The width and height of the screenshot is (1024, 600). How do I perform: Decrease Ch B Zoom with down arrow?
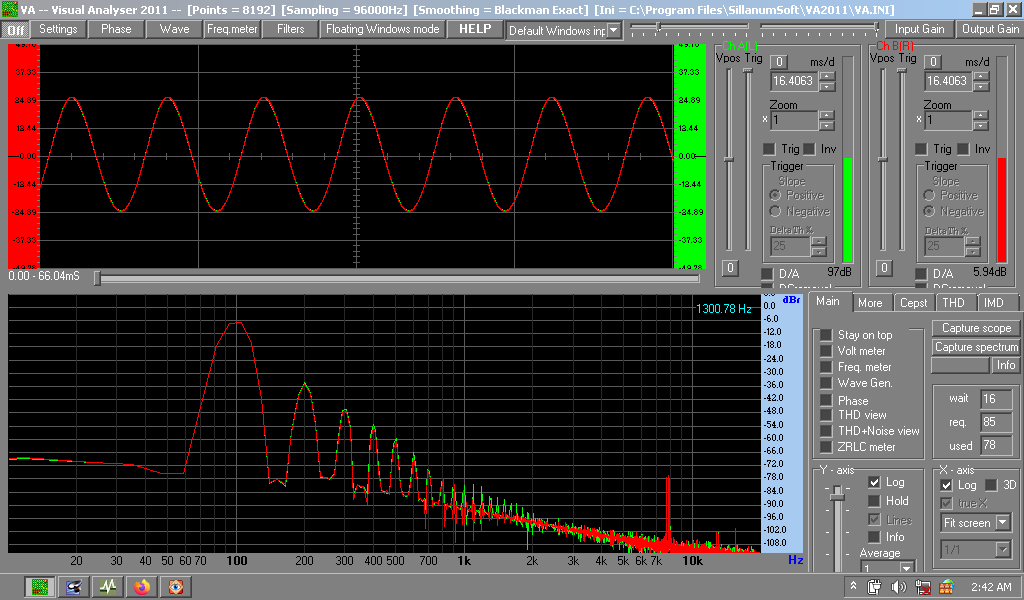(981, 125)
